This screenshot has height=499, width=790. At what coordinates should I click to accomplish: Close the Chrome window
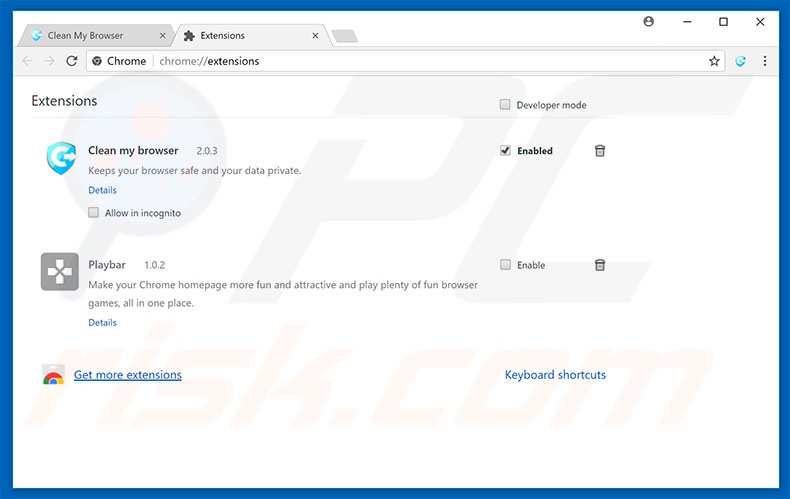[x=760, y=22]
